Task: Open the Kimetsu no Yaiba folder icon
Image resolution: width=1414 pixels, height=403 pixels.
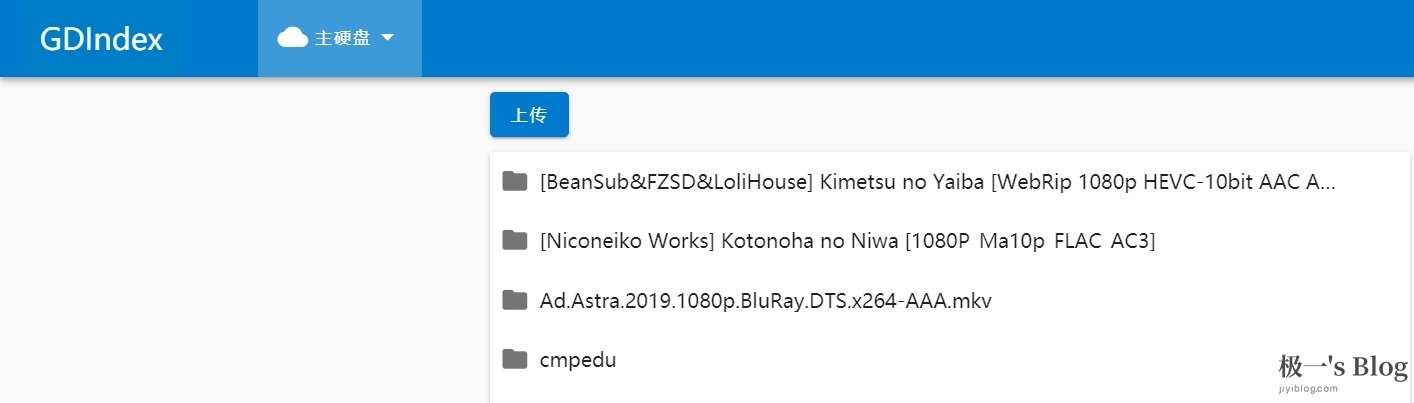Action: [515, 181]
